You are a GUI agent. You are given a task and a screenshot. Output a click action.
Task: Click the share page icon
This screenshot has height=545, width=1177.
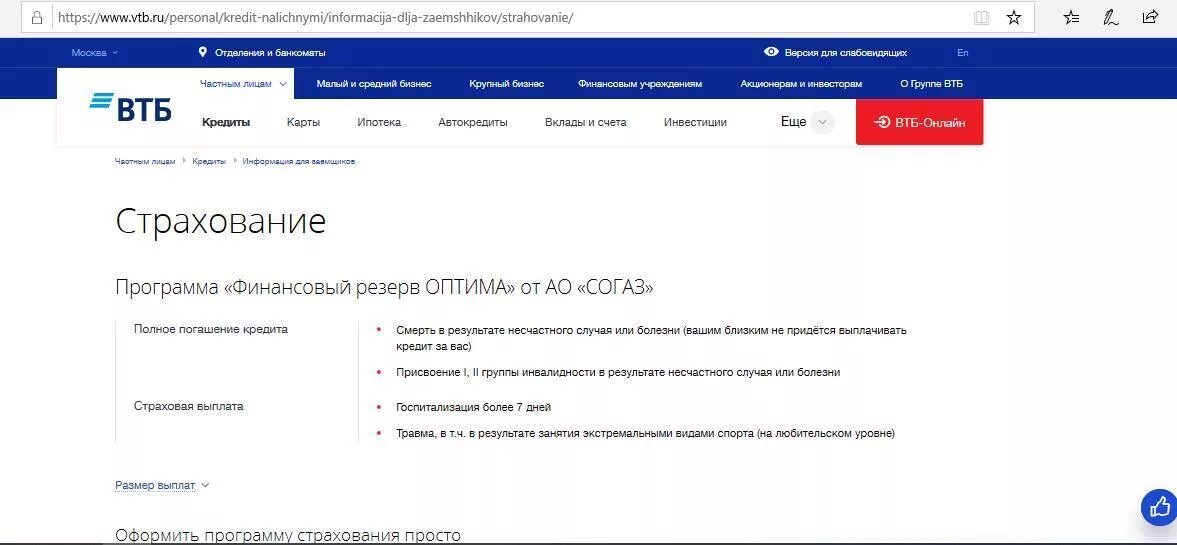point(1150,17)
